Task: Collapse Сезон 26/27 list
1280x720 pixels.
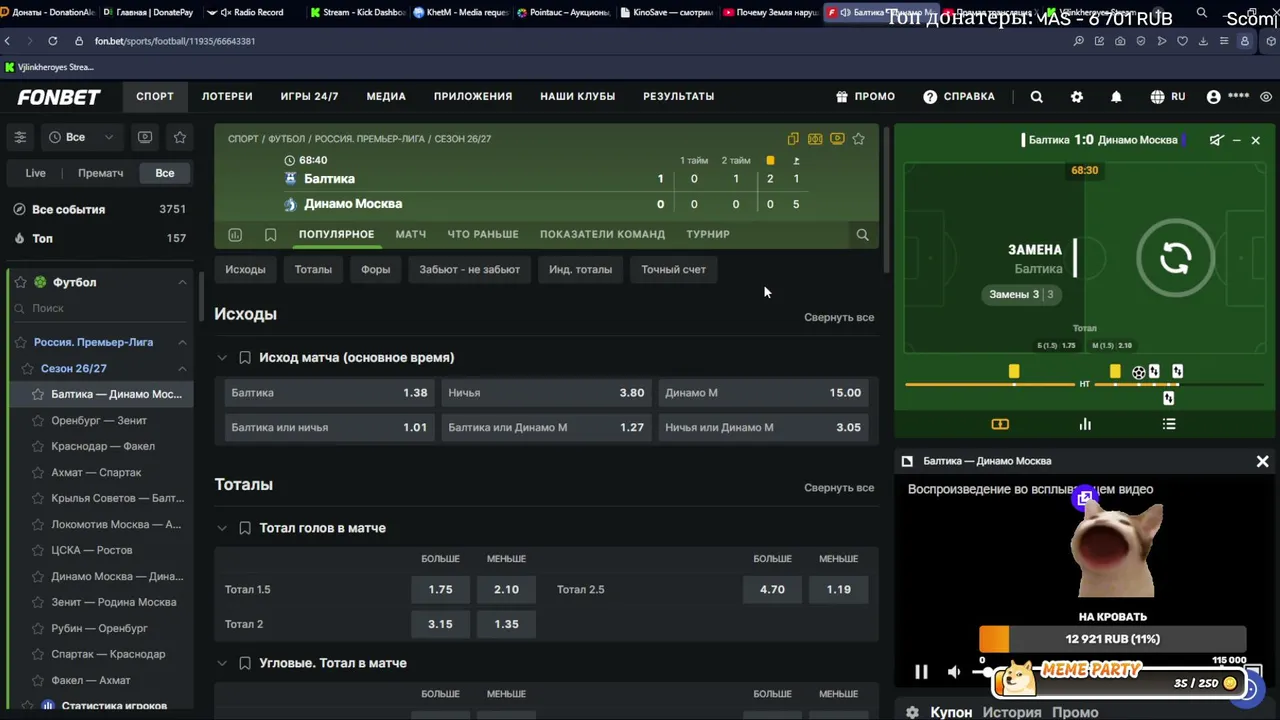Action: [182, 368]
